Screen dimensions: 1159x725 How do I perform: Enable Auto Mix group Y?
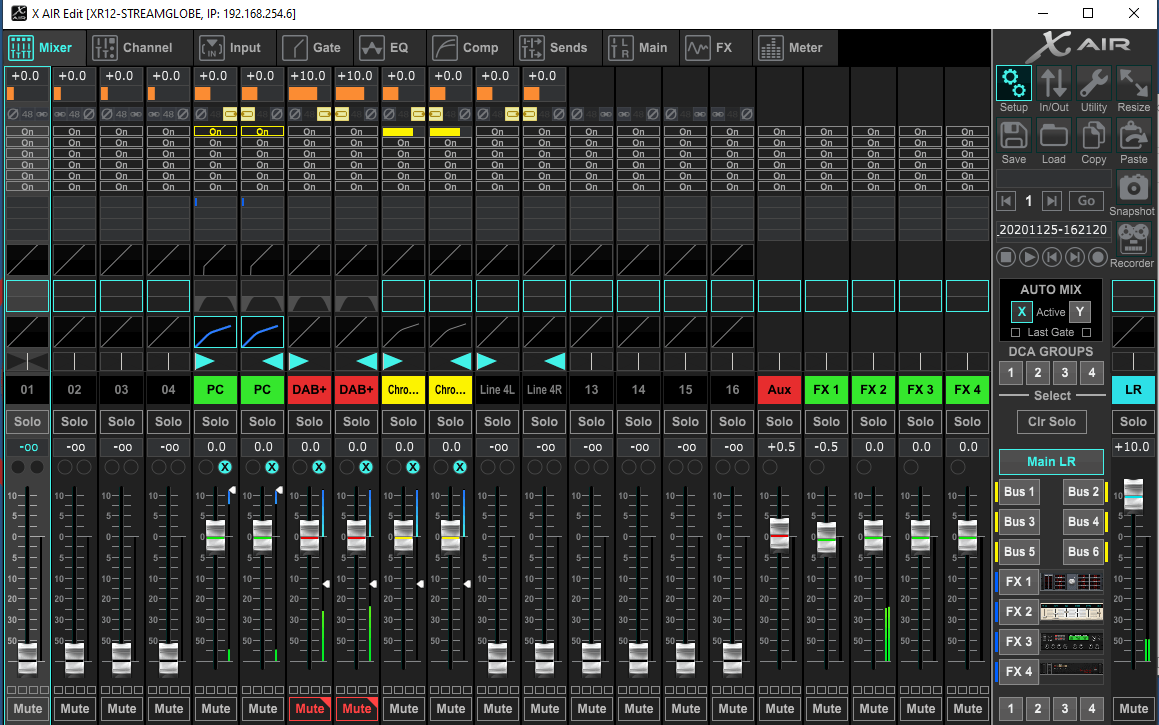coord(1079,312)
